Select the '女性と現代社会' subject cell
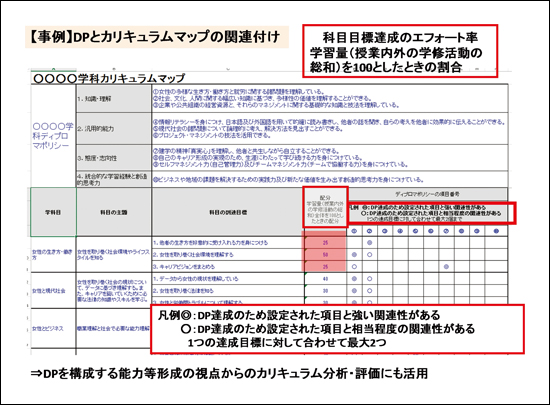 pyautogui.click(x=53, y=291)
